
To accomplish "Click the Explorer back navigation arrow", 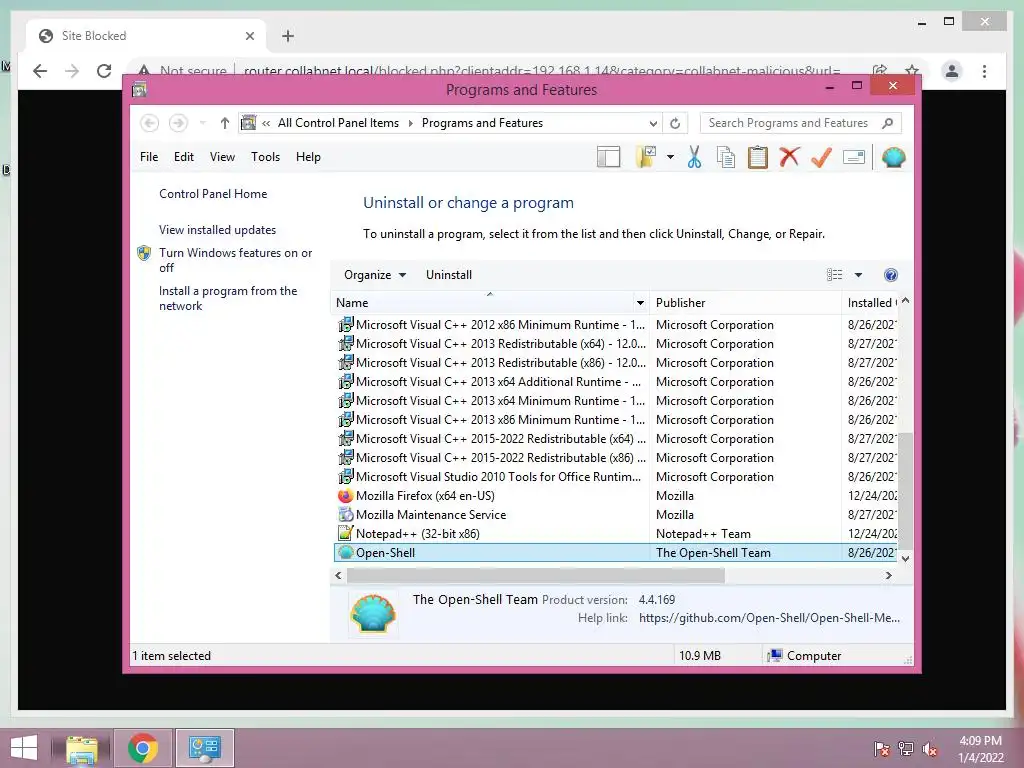I will (x=150, y=123).
